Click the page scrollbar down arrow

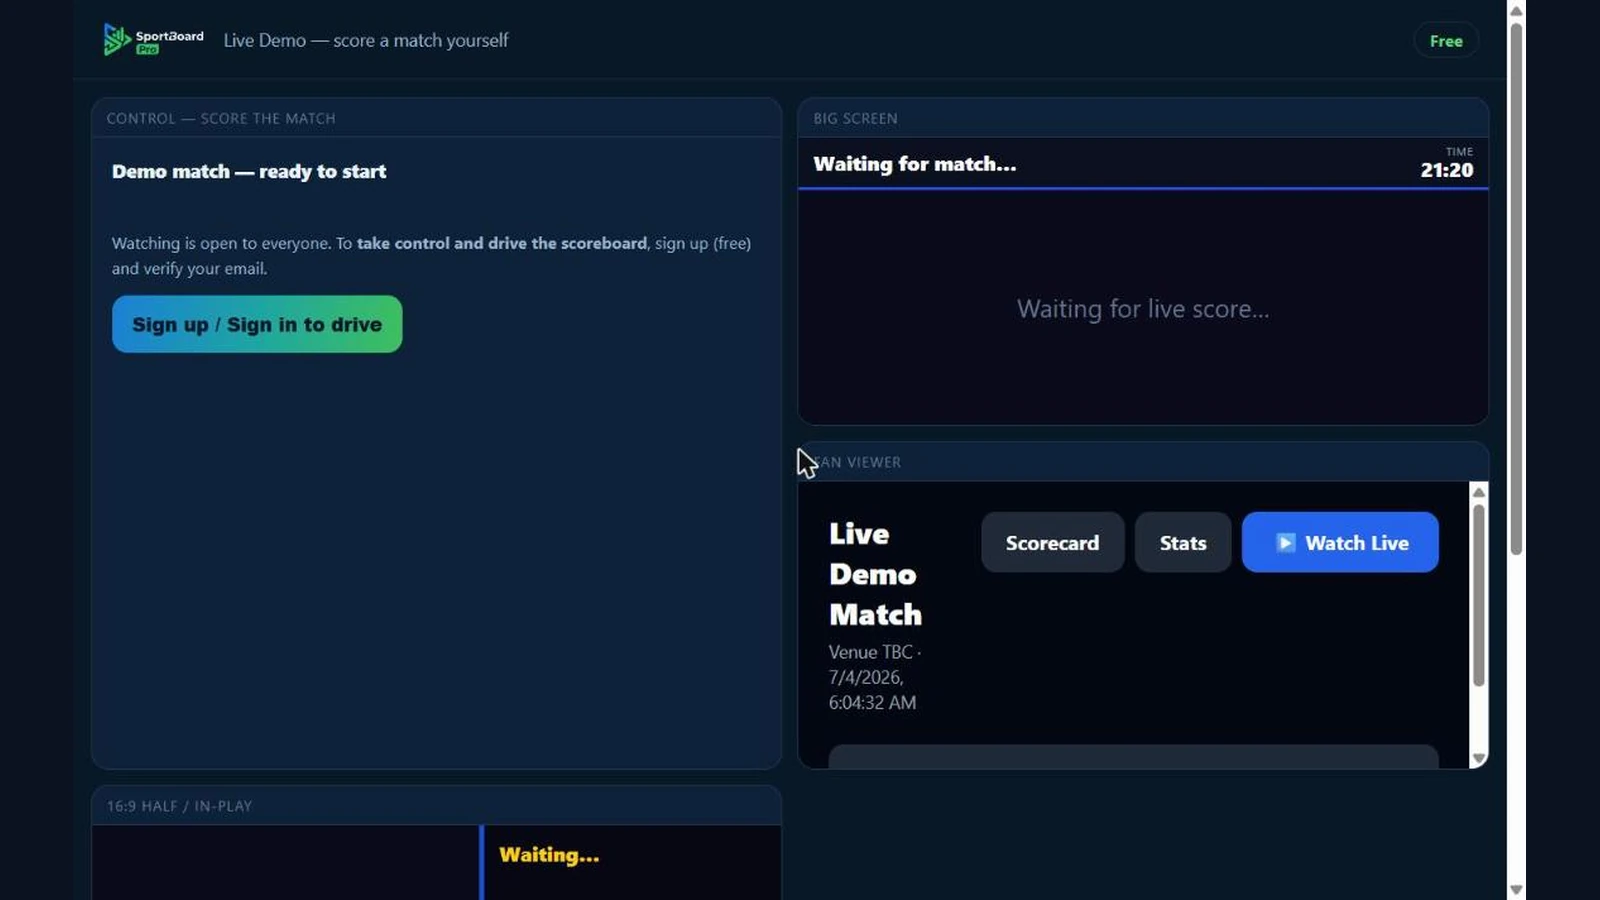click(x=1516, y=889)
